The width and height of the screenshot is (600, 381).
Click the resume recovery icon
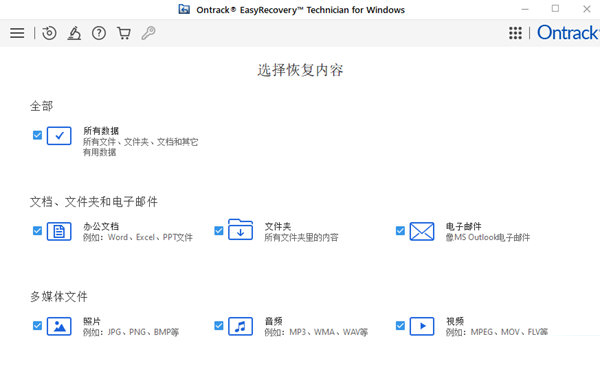pos(49,33)
